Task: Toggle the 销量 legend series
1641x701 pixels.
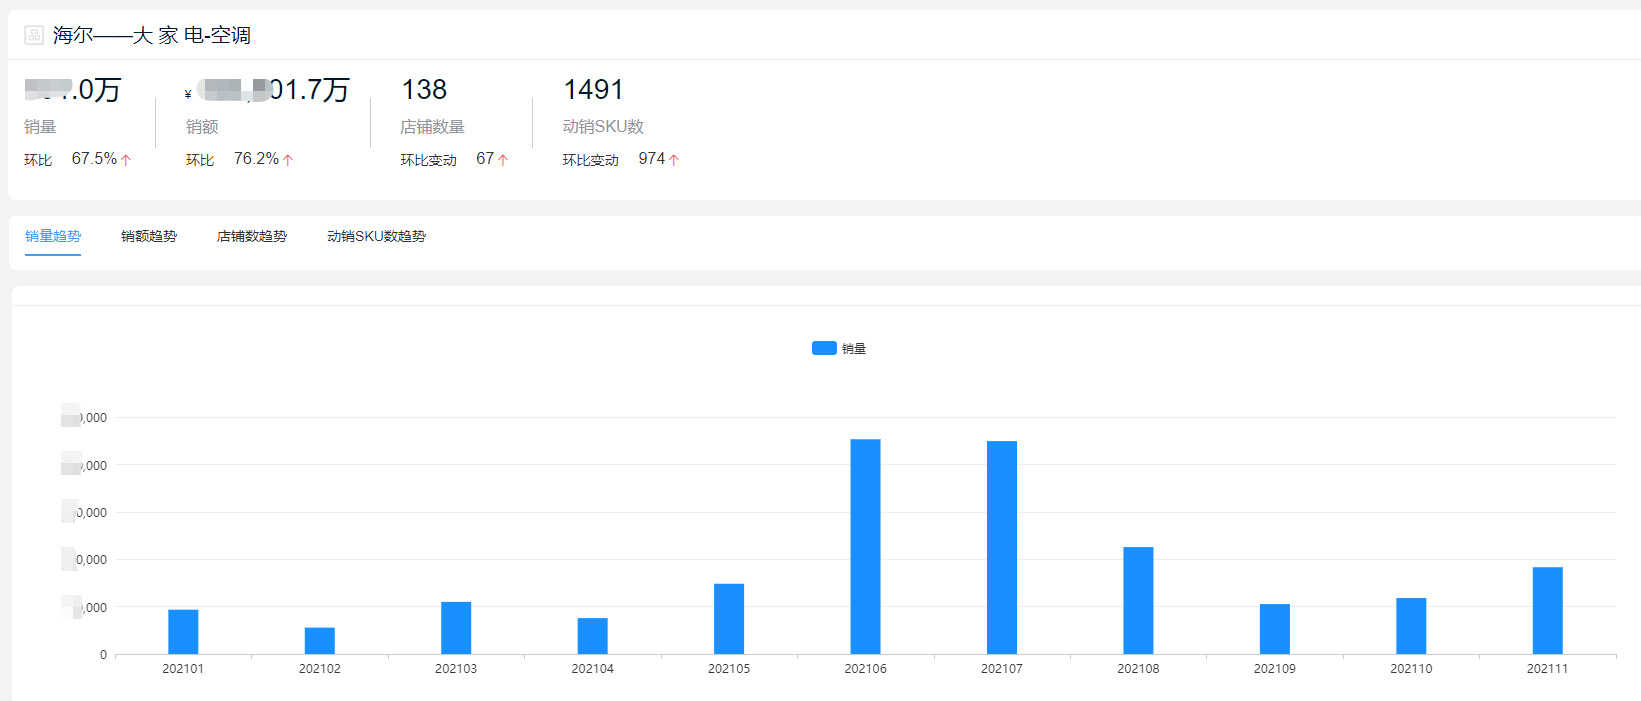Action: pos(839,348)
